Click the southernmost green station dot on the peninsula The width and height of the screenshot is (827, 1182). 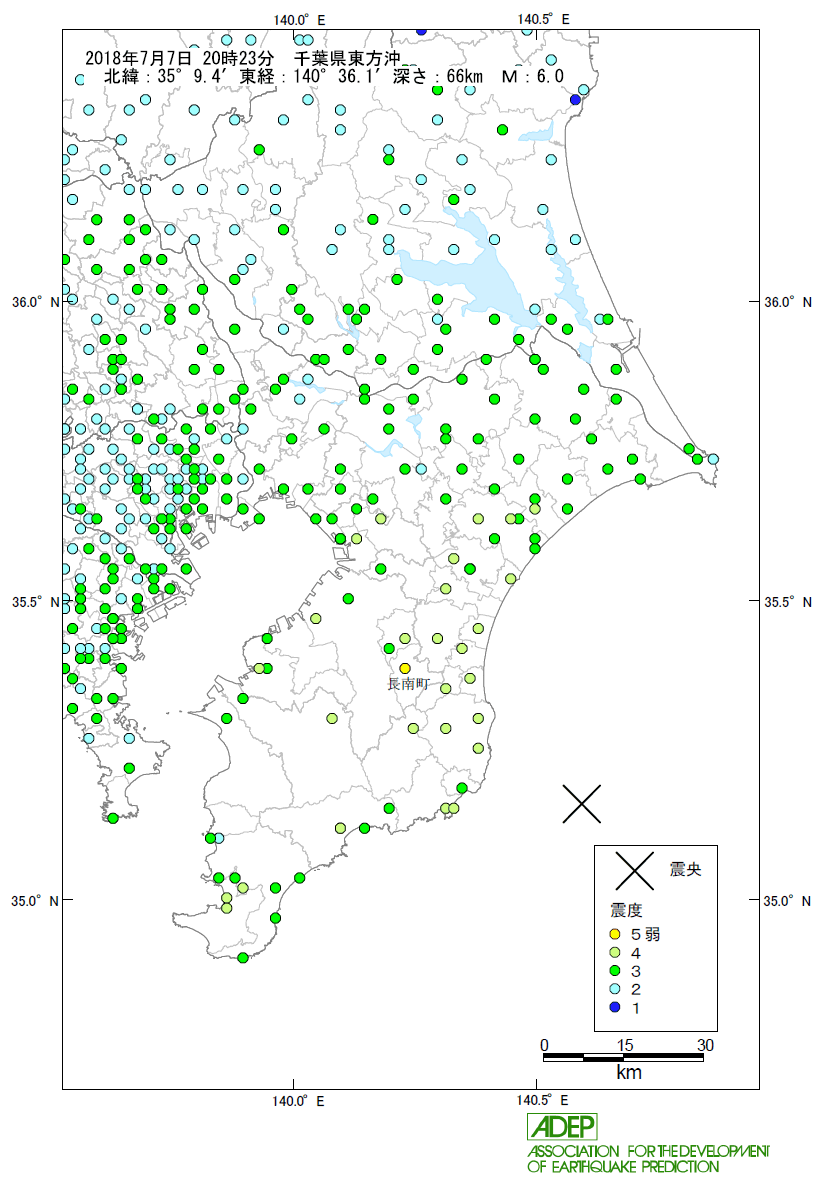[x=242, y=957]
